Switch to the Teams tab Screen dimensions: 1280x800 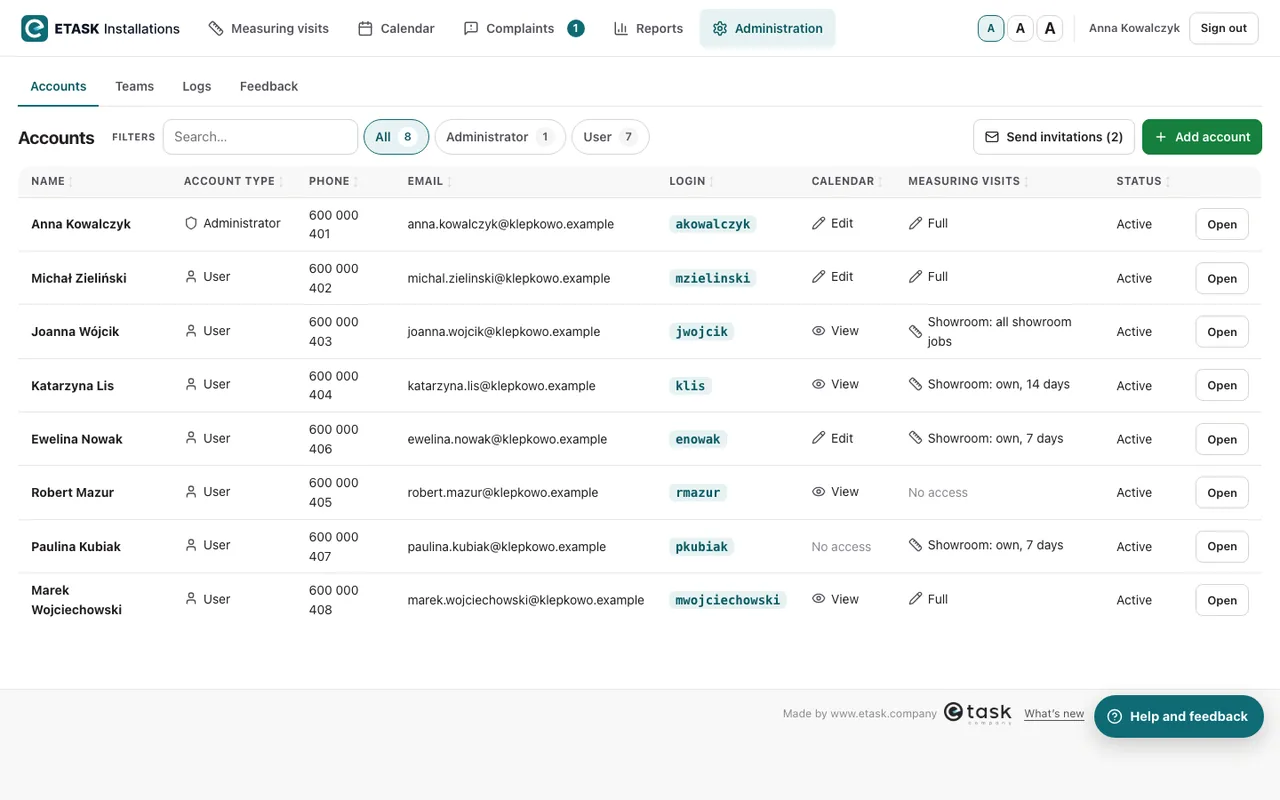[x=134, y=86]
